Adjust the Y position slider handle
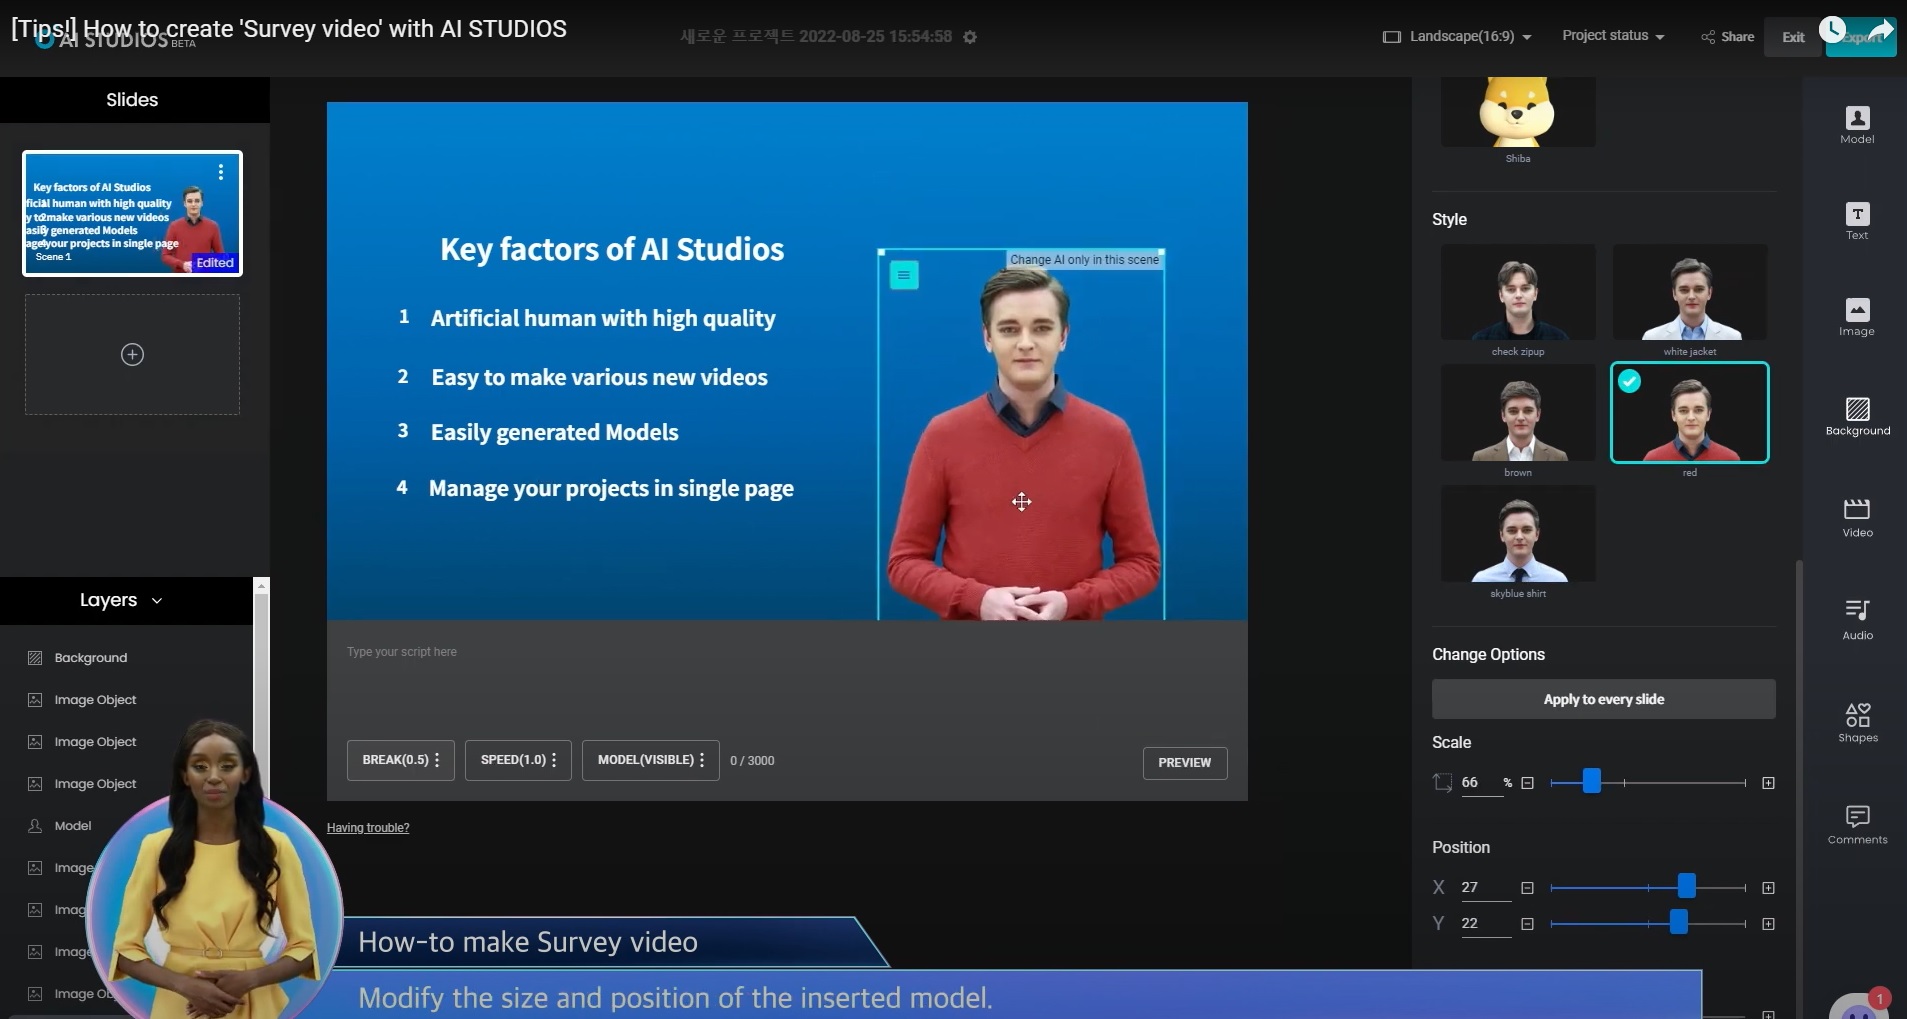This screenshot has width=1907, height=1019. (x=1678, y=922)
